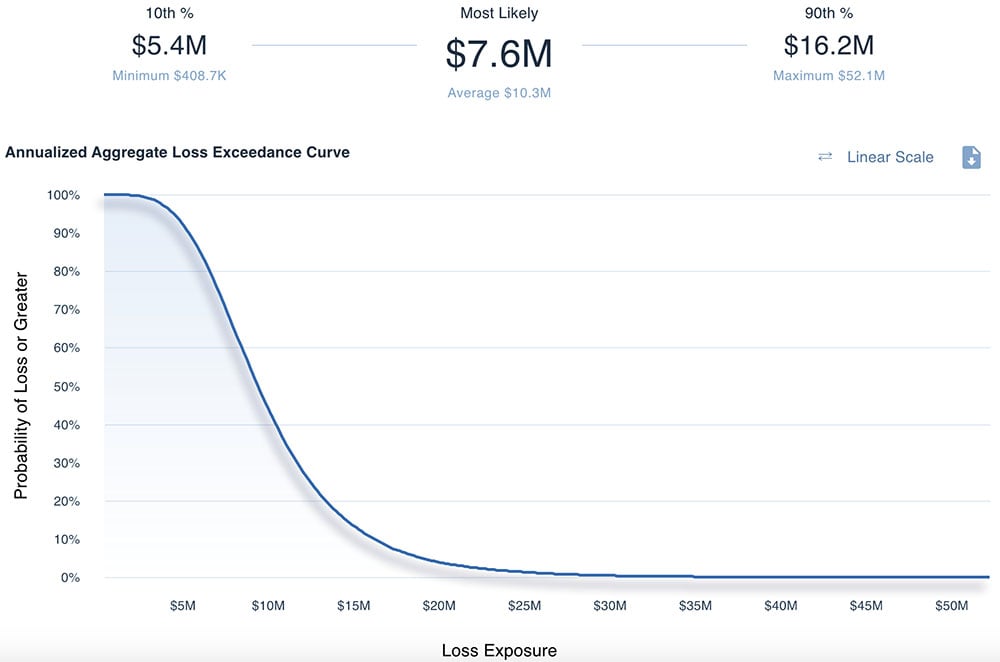
Task: Click the 90th % heading
Action: pyautogui.click(x=828, y=13)
